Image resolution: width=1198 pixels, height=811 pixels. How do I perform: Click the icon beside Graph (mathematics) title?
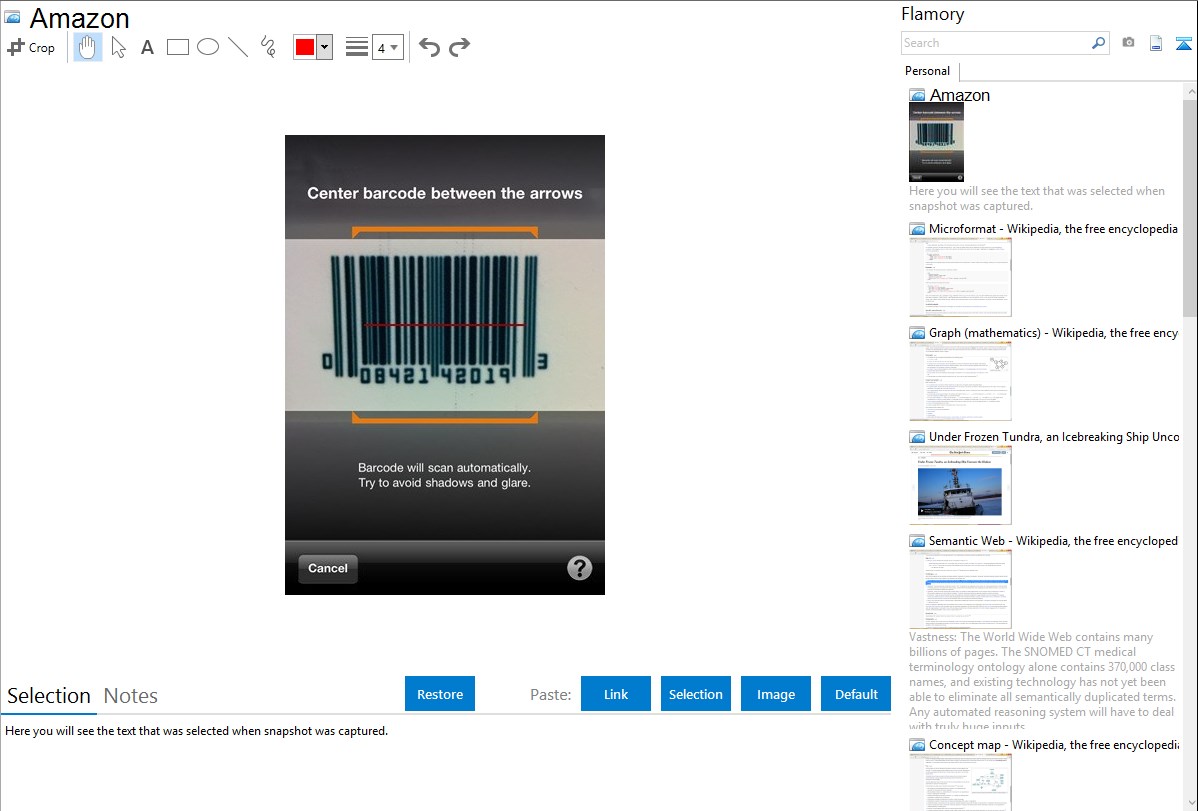tap(918, 333)
